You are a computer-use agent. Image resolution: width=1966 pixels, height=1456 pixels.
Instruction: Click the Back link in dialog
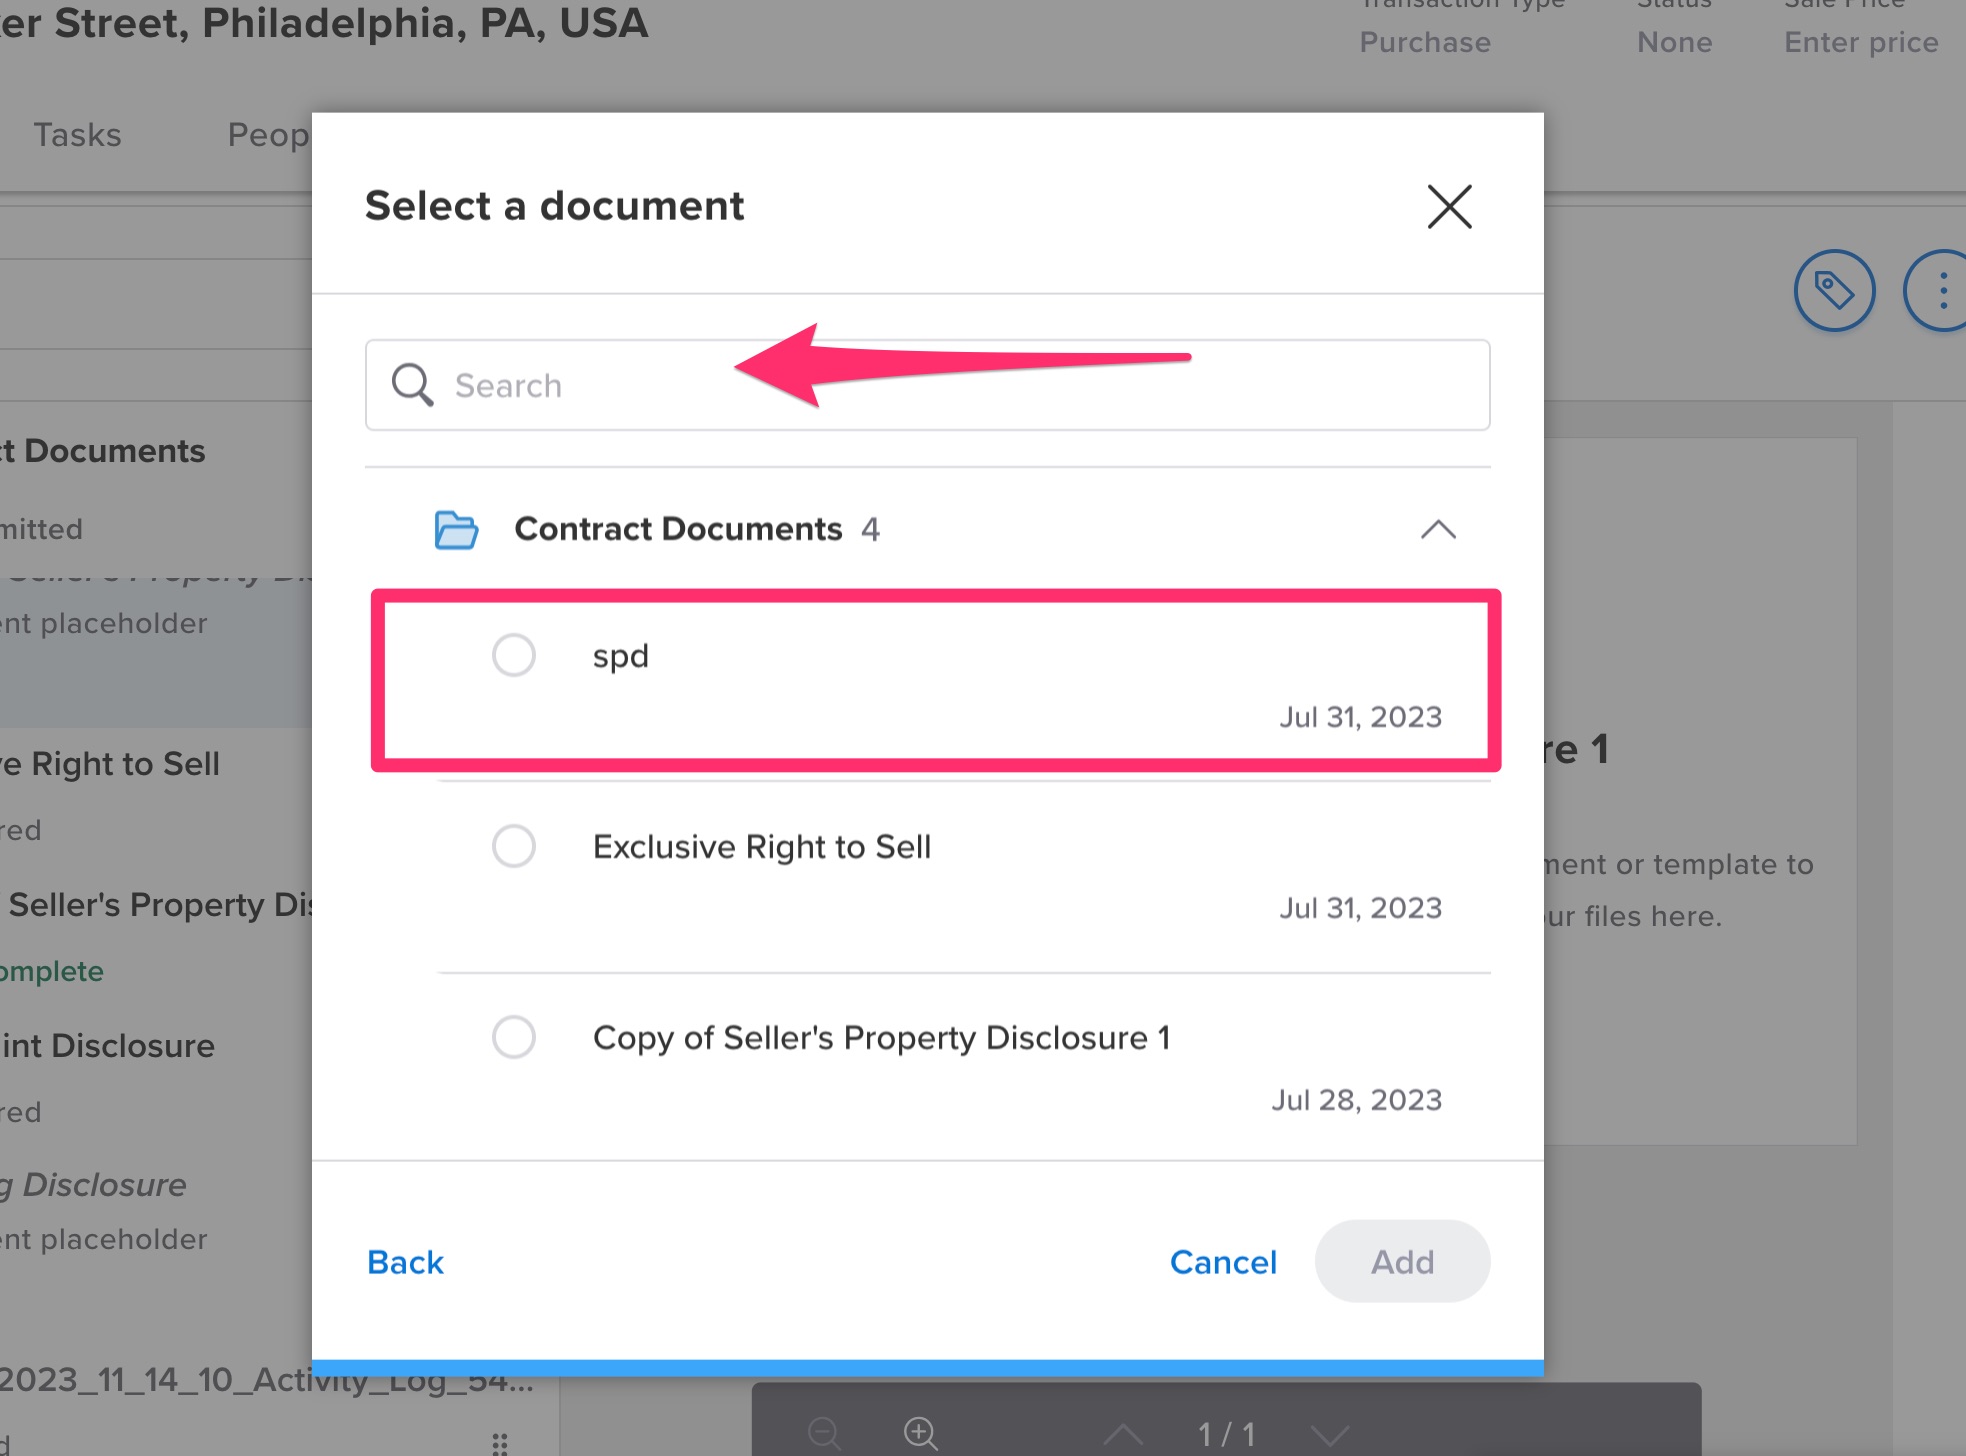pos(405,1262)
